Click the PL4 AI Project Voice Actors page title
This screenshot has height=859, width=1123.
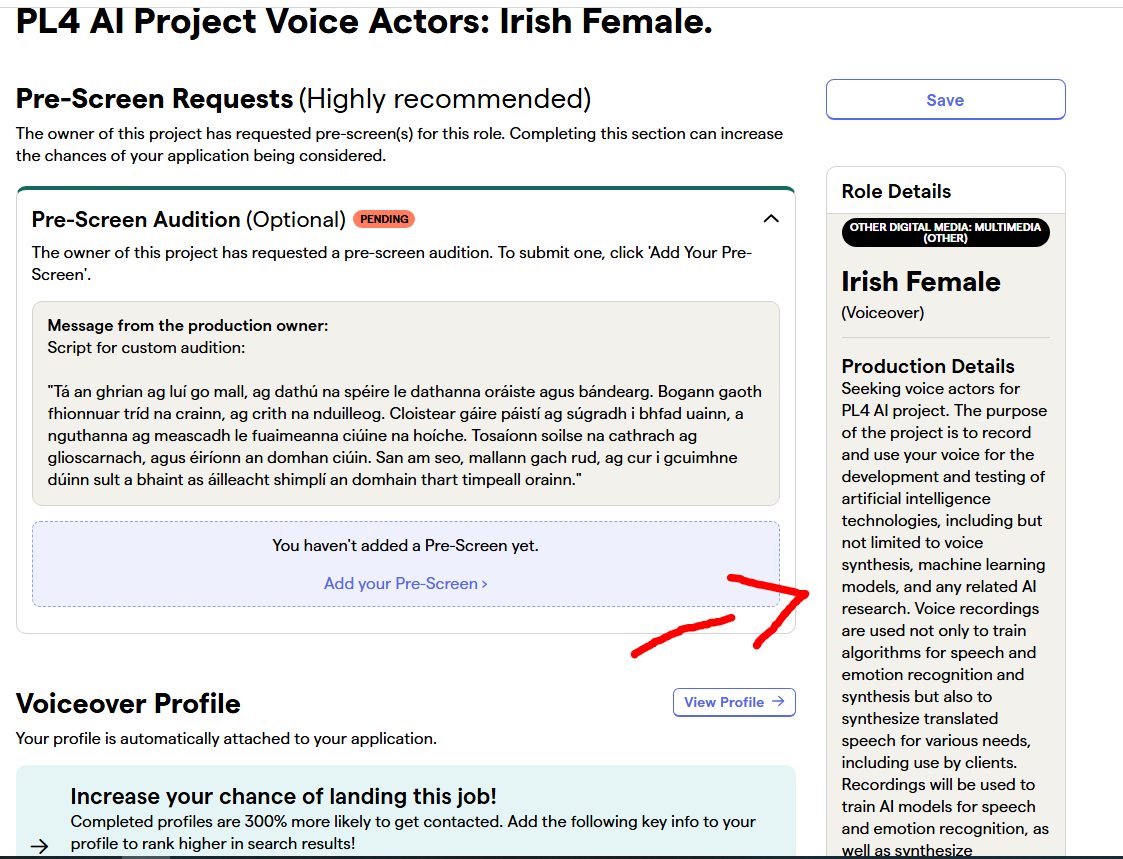(364, 21)
